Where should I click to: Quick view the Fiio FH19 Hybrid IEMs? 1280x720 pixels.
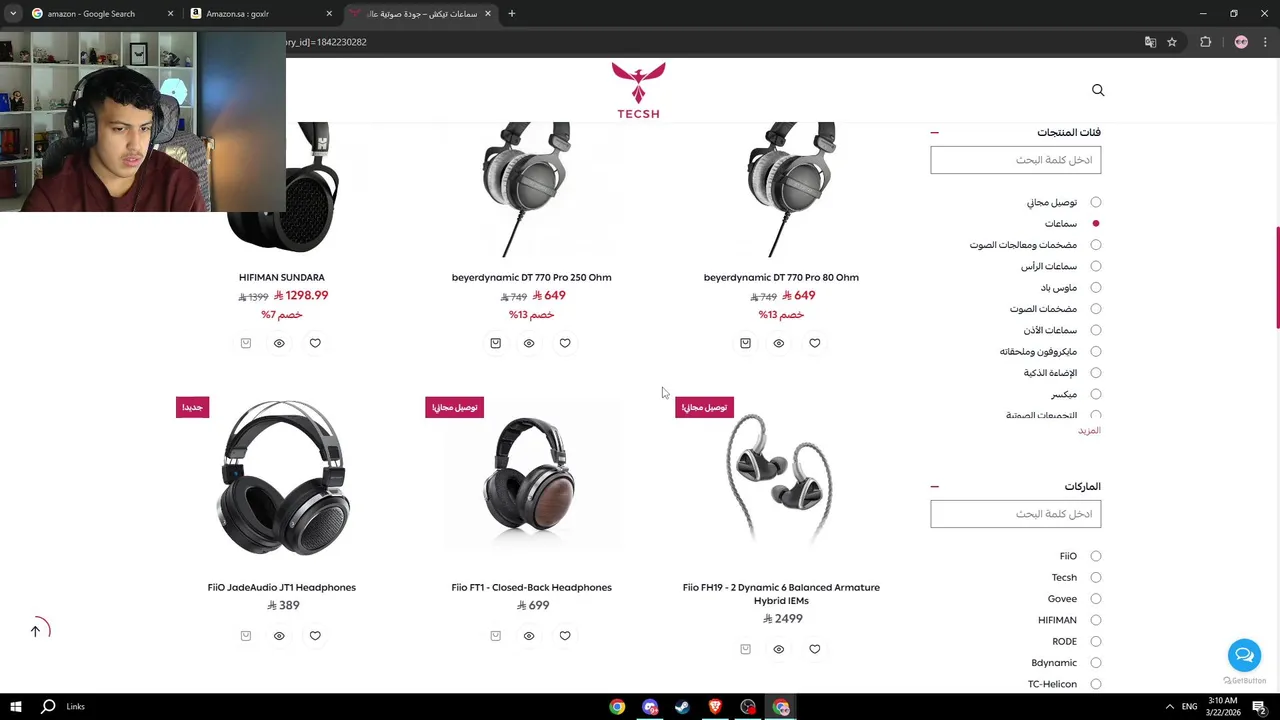click(779, 649)
